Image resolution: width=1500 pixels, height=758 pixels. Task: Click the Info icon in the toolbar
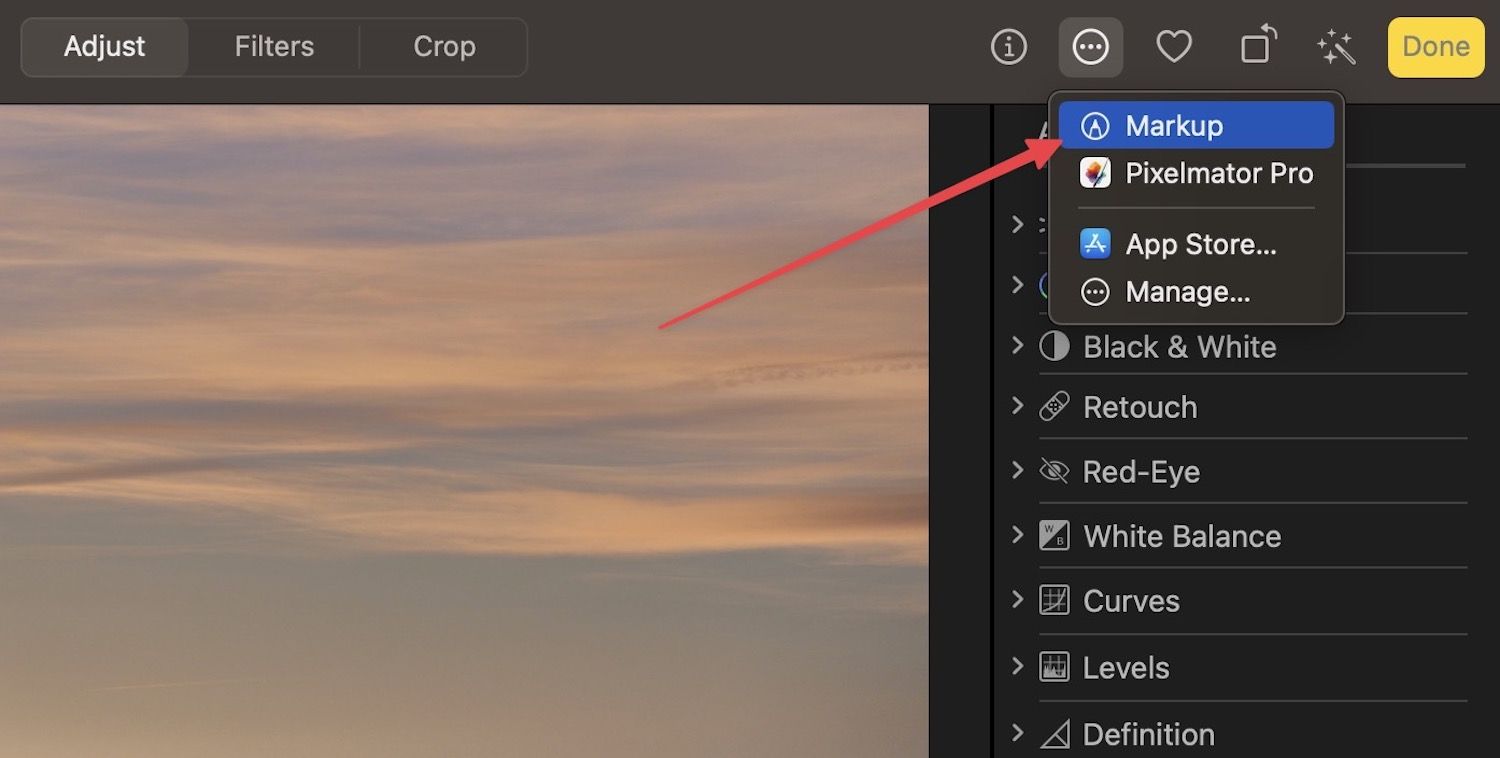[1009, 46]
